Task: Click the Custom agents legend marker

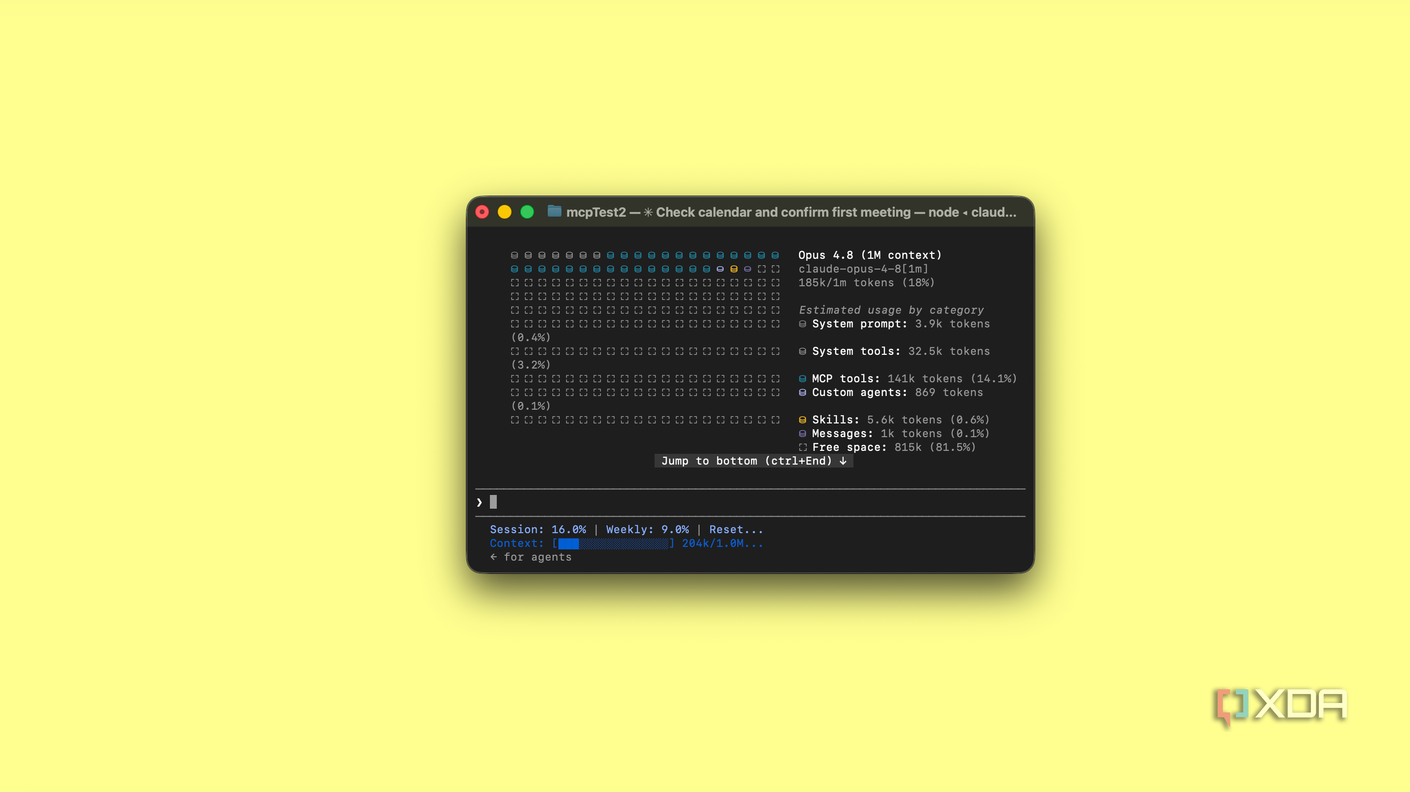Action: click(x=803, y=393)
